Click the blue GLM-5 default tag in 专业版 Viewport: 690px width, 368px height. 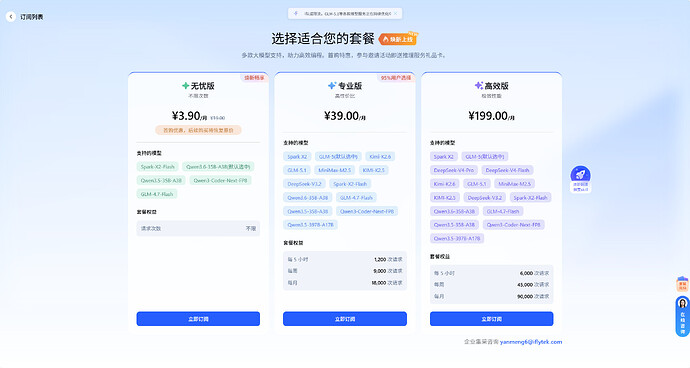[x=338, y=156]
